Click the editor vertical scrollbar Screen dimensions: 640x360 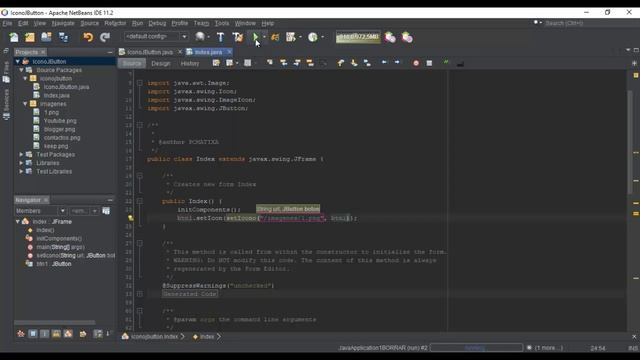[x=630, y=142]
